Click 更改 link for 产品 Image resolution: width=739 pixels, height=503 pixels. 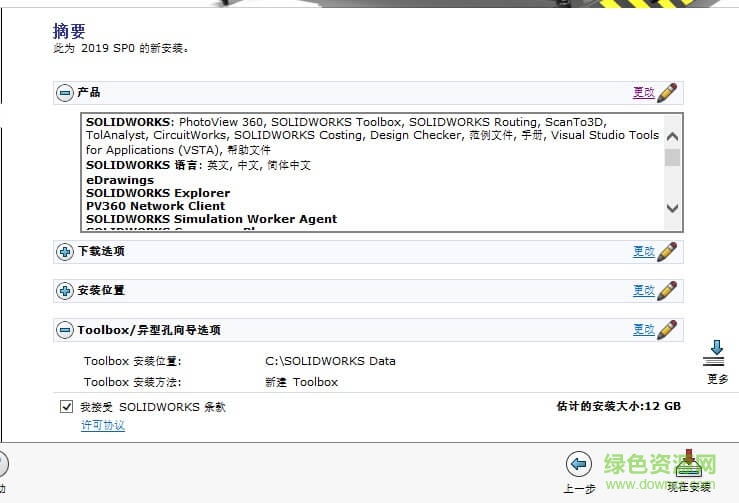(643, 92)
